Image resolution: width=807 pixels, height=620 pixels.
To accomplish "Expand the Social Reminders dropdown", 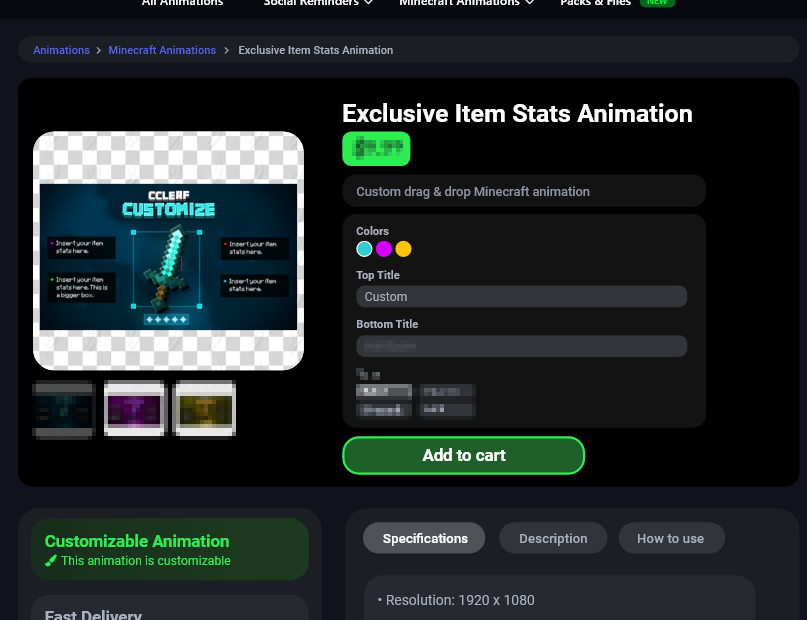I will (x=318, y=3).
